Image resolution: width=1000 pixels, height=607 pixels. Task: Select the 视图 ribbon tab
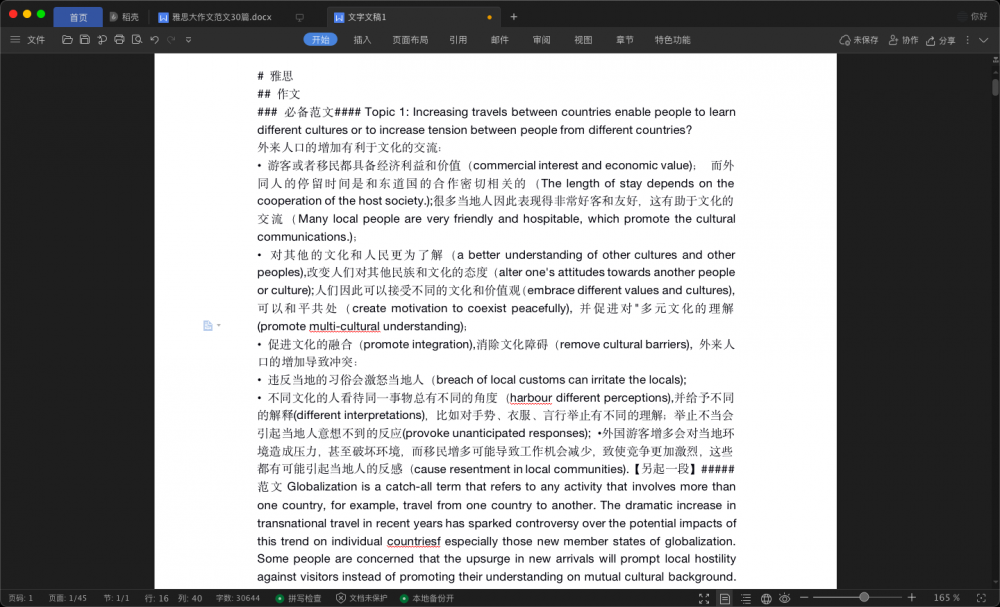pyautogui.click(x=583, y=40)
